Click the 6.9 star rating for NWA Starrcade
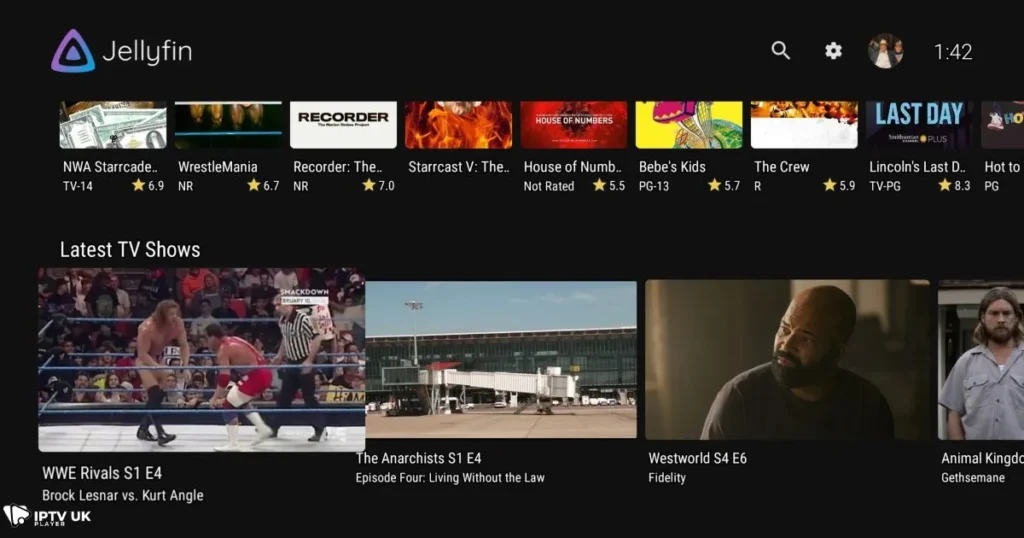Image resolution: width=1024 pixels, height=538 pixels. pos(148,185)
